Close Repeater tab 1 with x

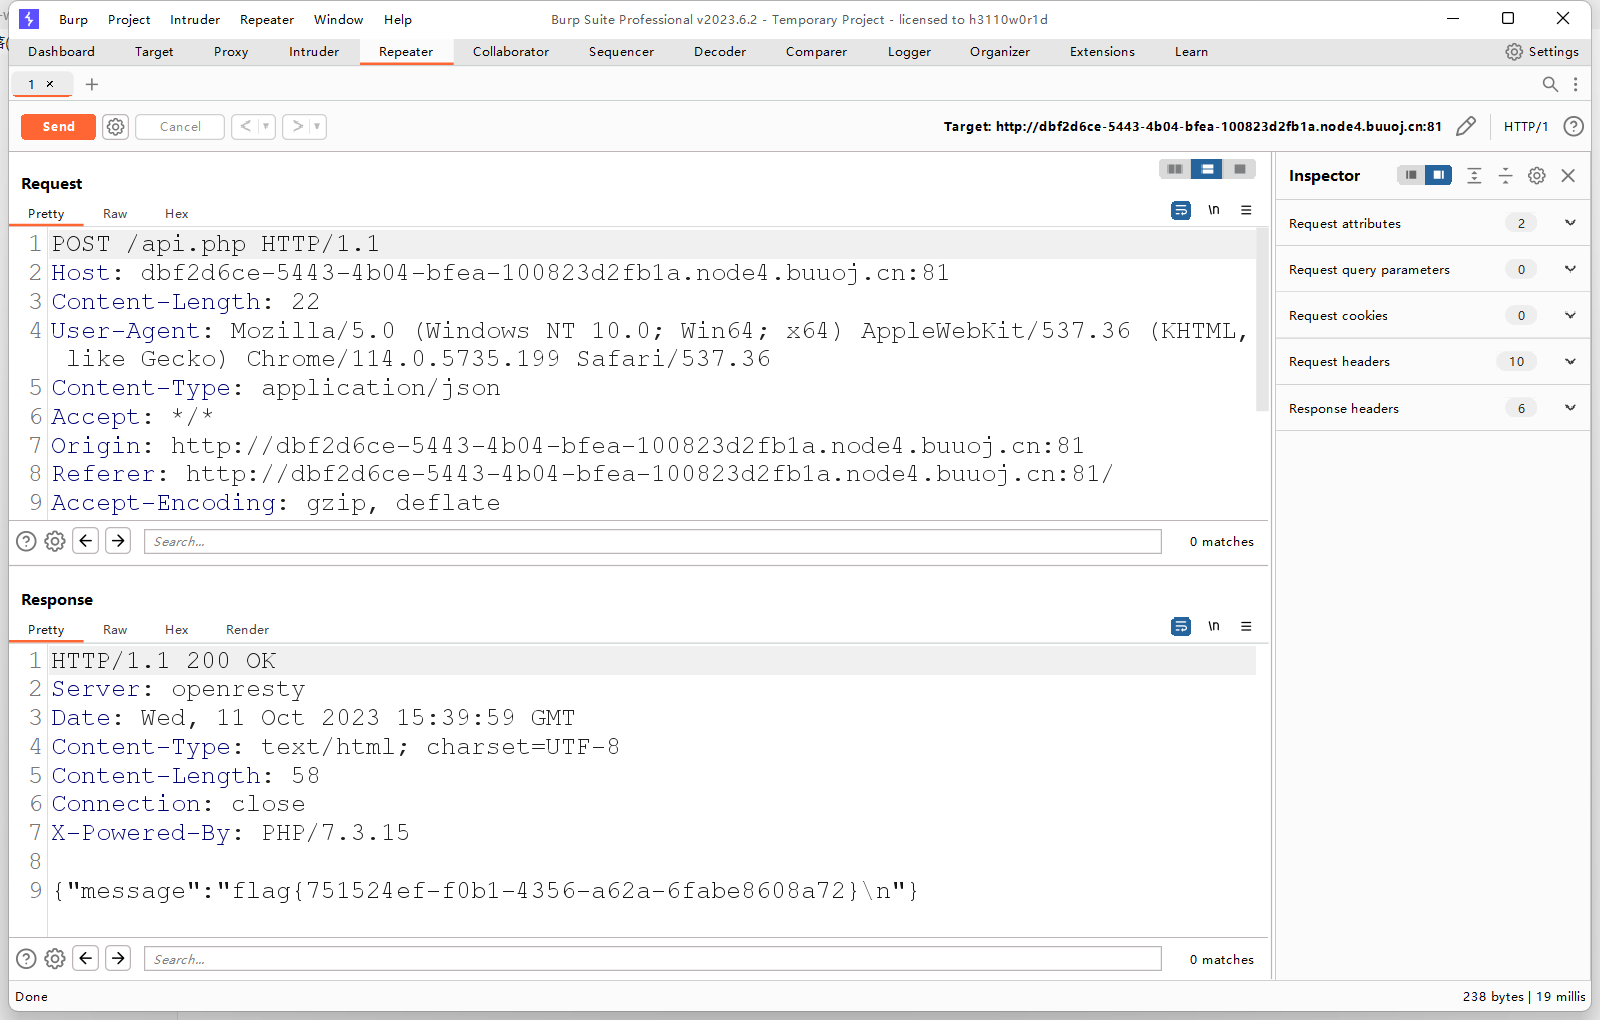pyautogui.click(x=50, y=84)
